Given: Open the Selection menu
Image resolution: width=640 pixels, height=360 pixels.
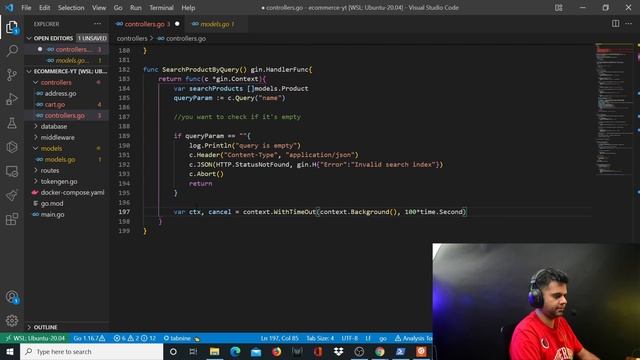Looking at the screenshot, I should pyautogui.click(x=71, y=8).
